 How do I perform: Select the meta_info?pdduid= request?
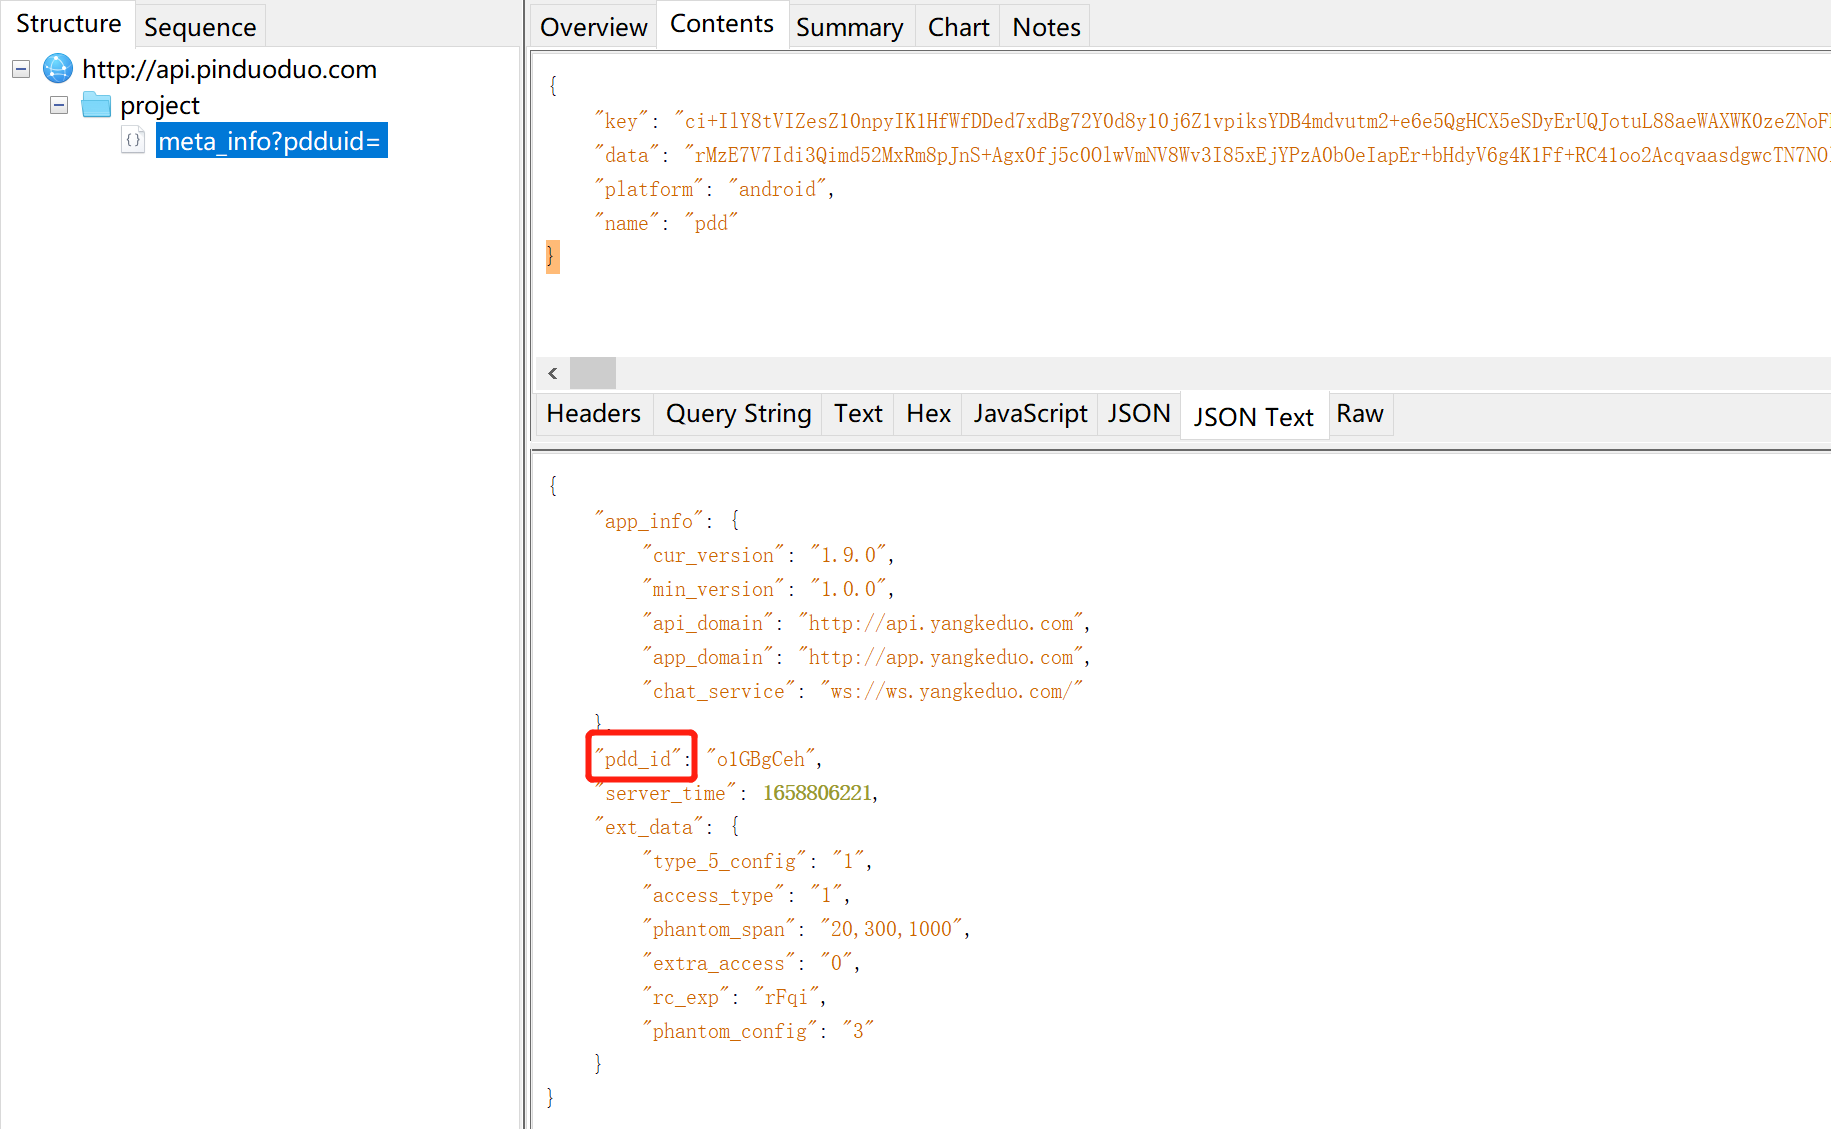click(x=270, y=141)
